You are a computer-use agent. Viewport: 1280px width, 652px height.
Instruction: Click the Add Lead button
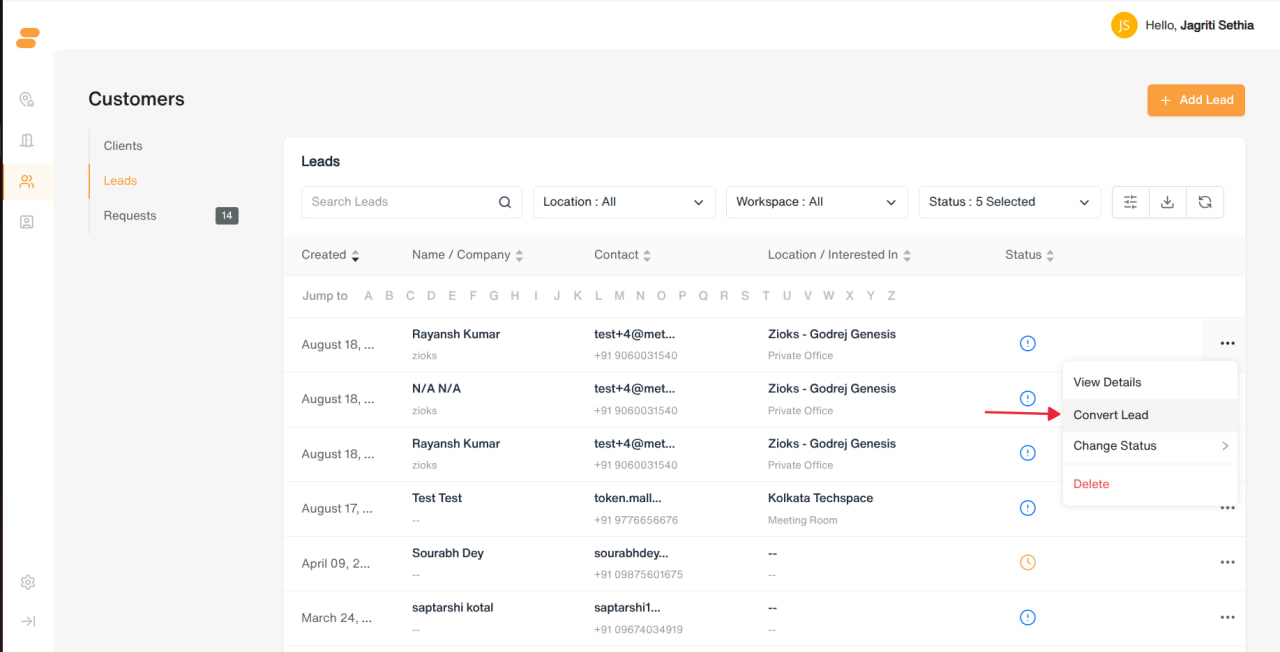(x=1196, y=100)
